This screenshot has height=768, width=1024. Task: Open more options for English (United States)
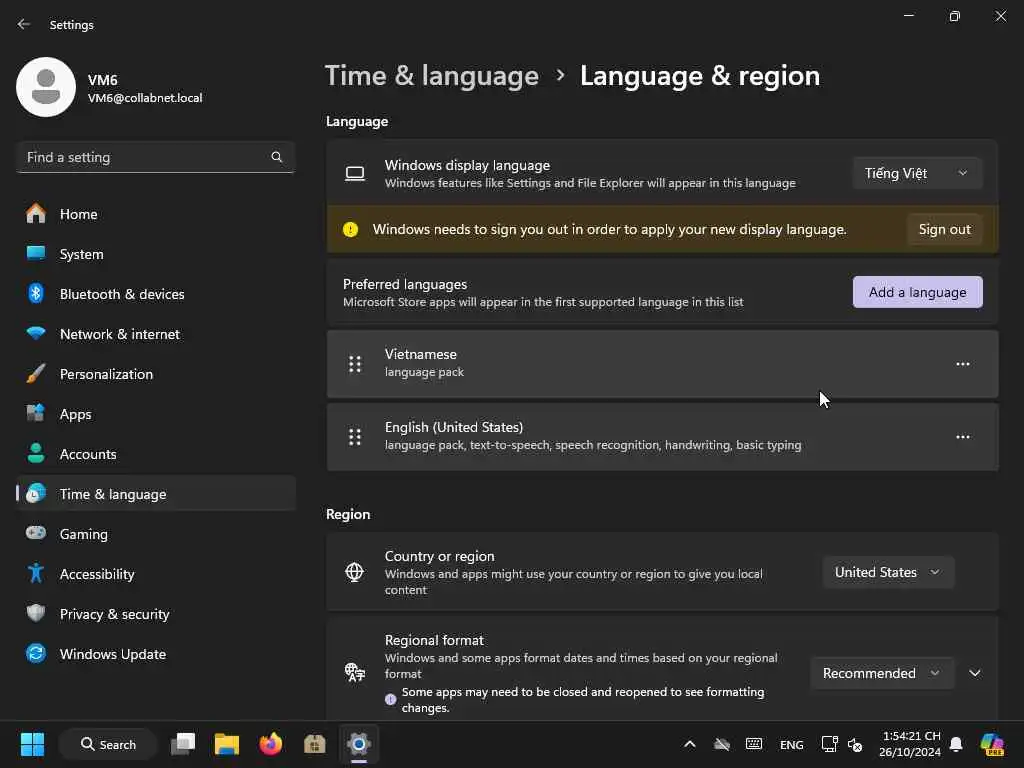963,437
